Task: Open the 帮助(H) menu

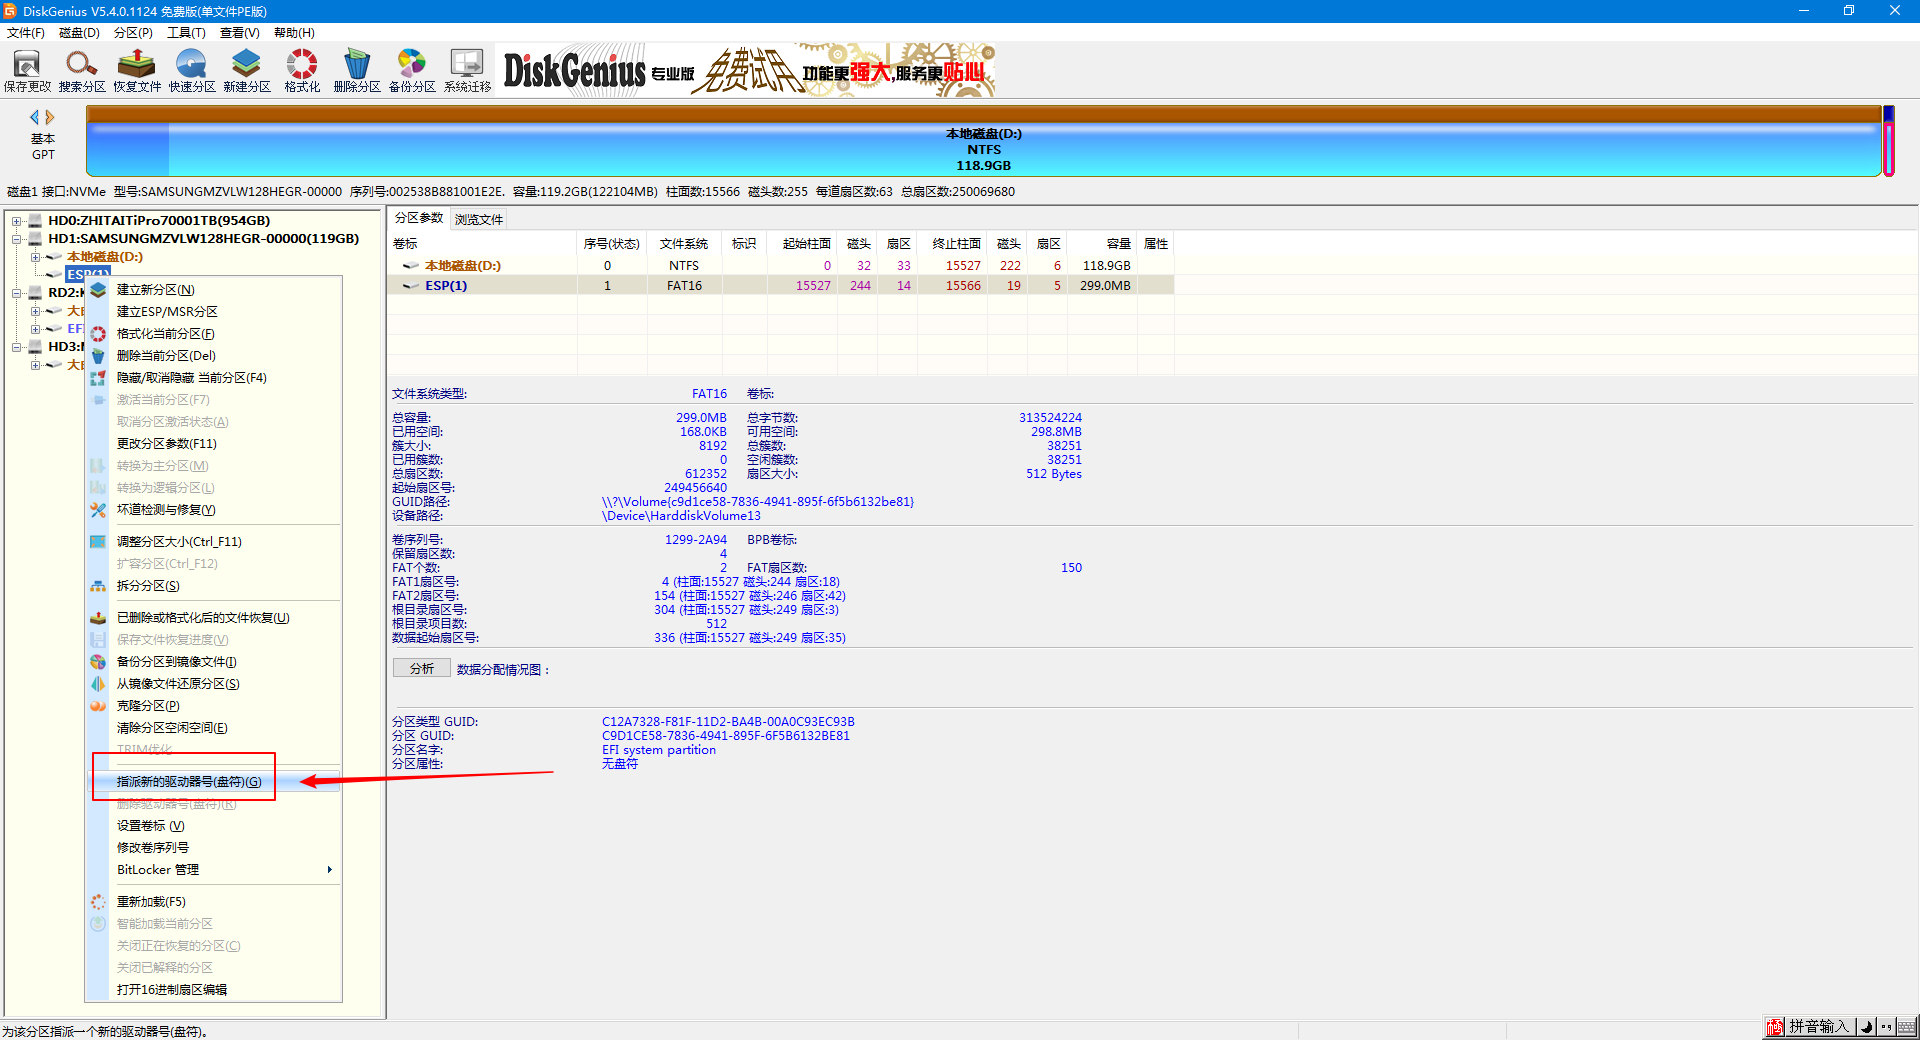Action: click(294, 33)
